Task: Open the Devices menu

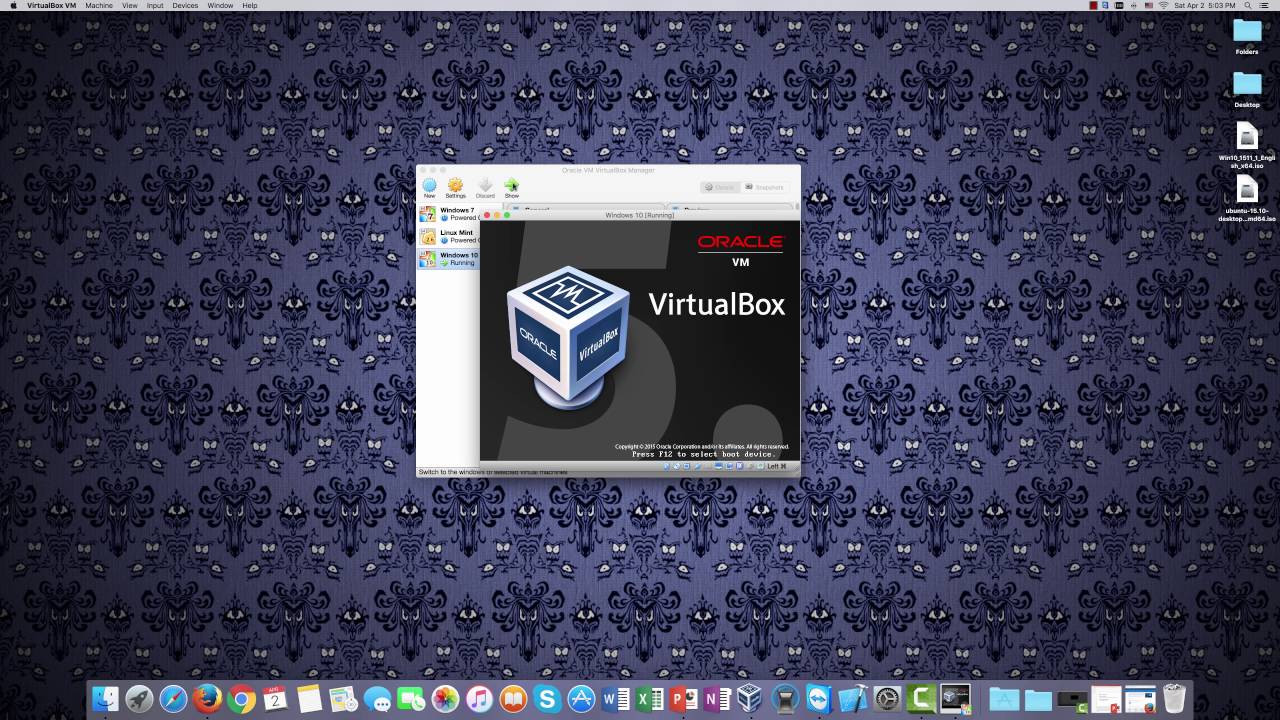Action: tap(185, 5)
